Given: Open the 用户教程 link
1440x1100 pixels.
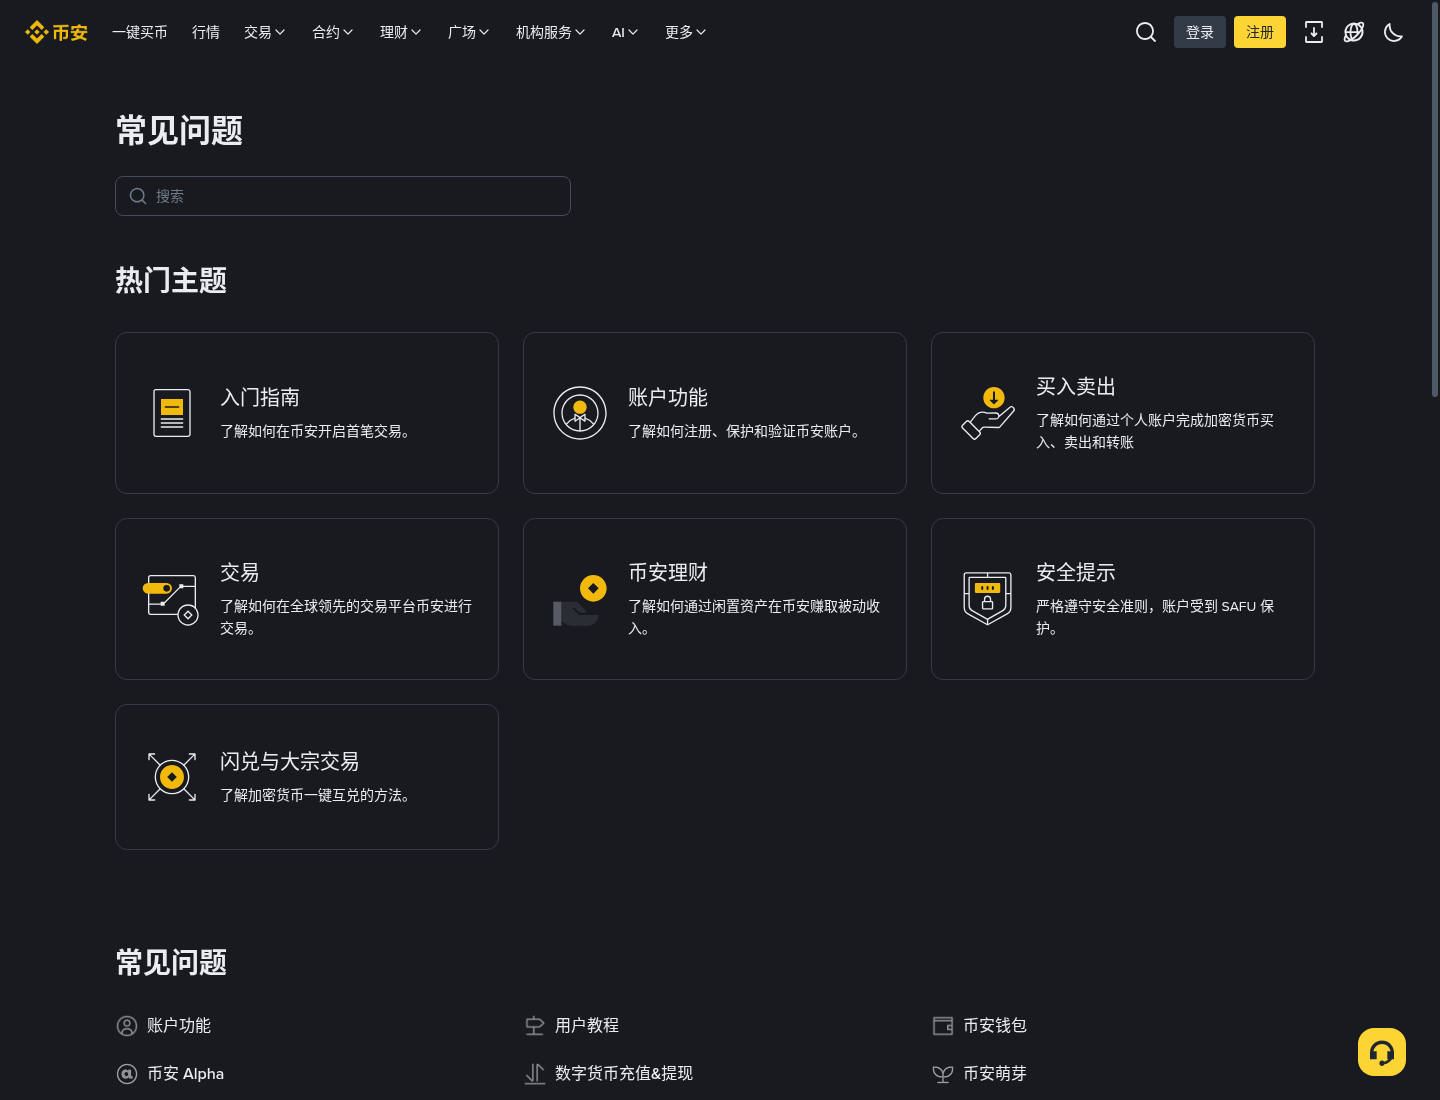Looking at the screenshot, I should click(x=587, y=1026).
